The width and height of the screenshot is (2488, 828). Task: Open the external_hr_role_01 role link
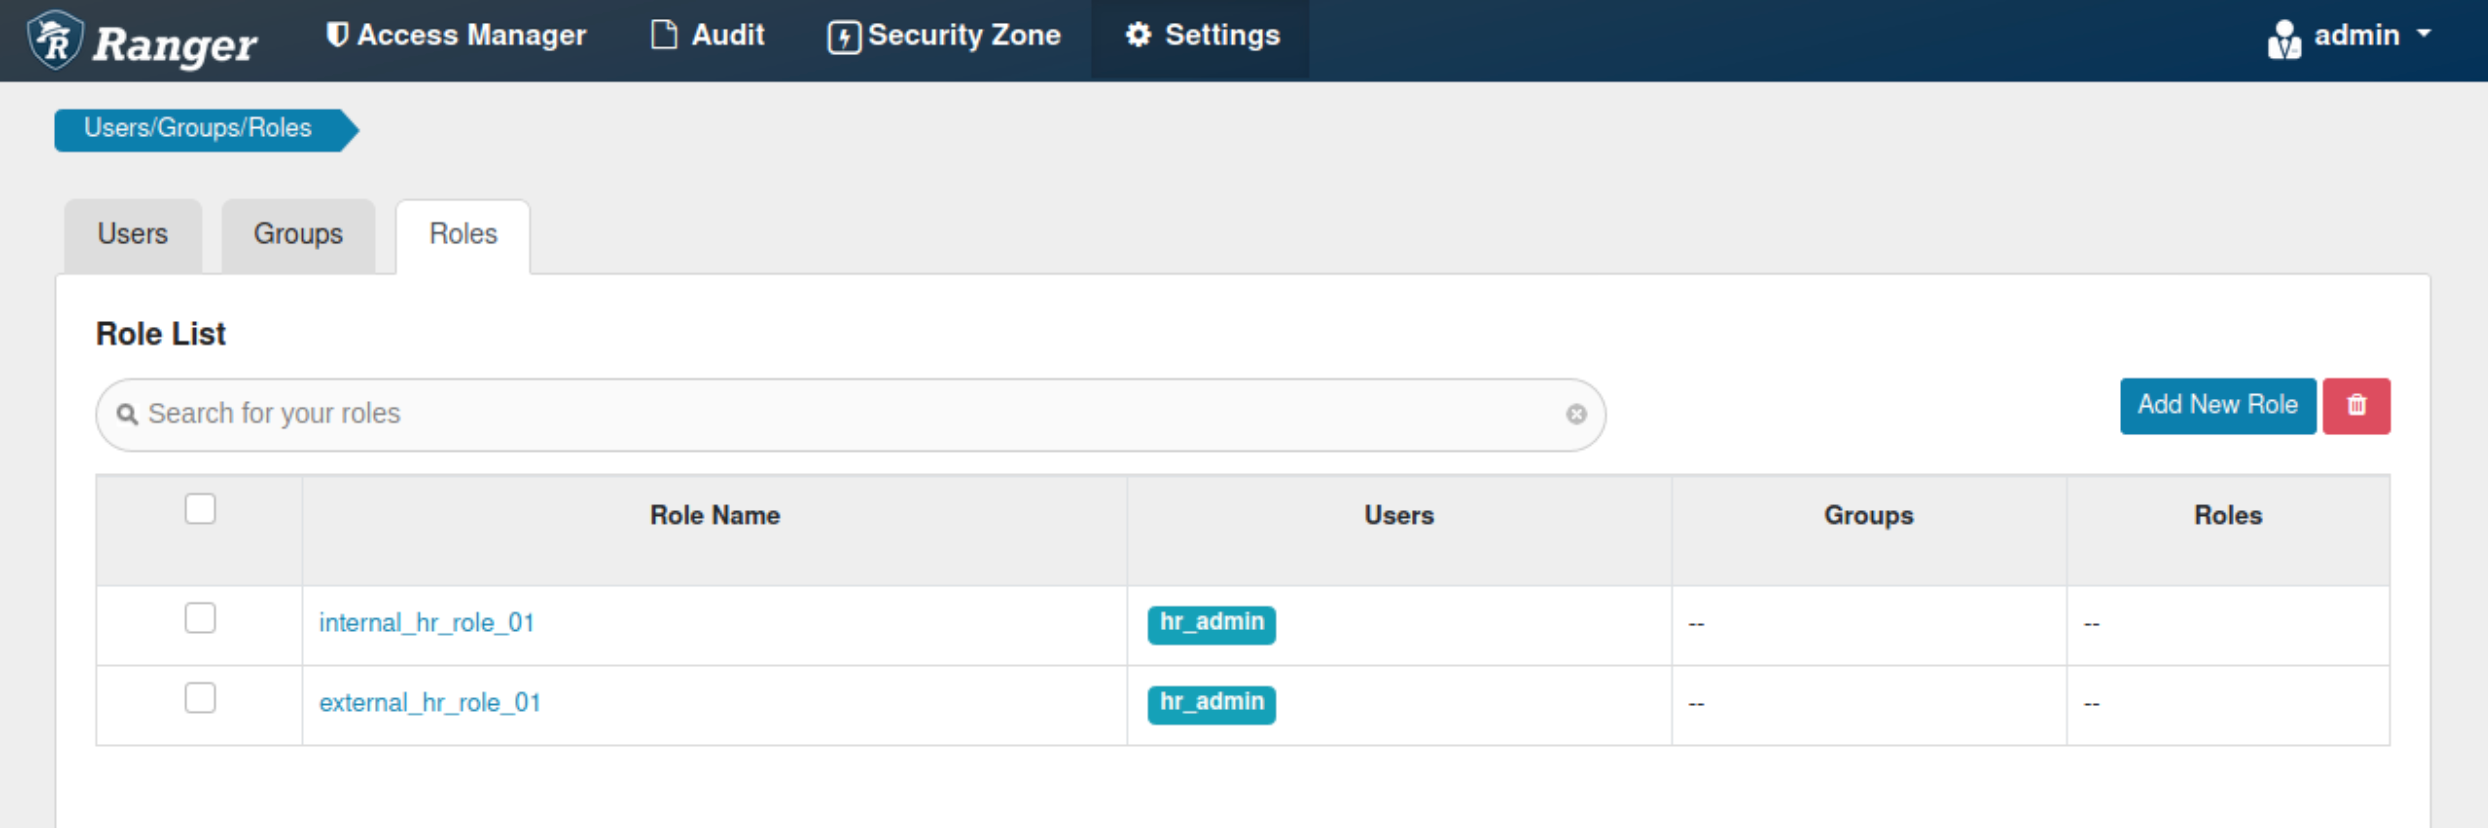coord(430,703)
